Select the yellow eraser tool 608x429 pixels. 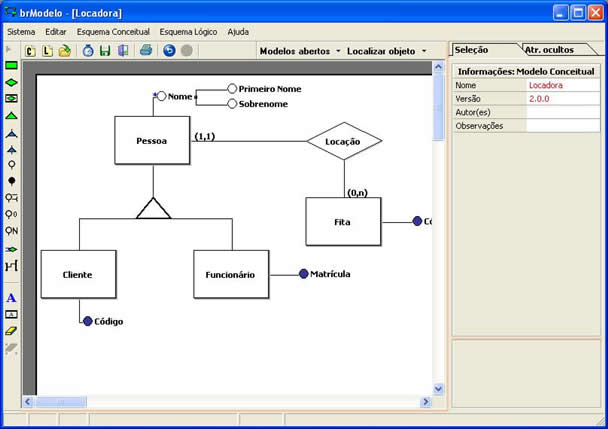[x=11, y=330]
